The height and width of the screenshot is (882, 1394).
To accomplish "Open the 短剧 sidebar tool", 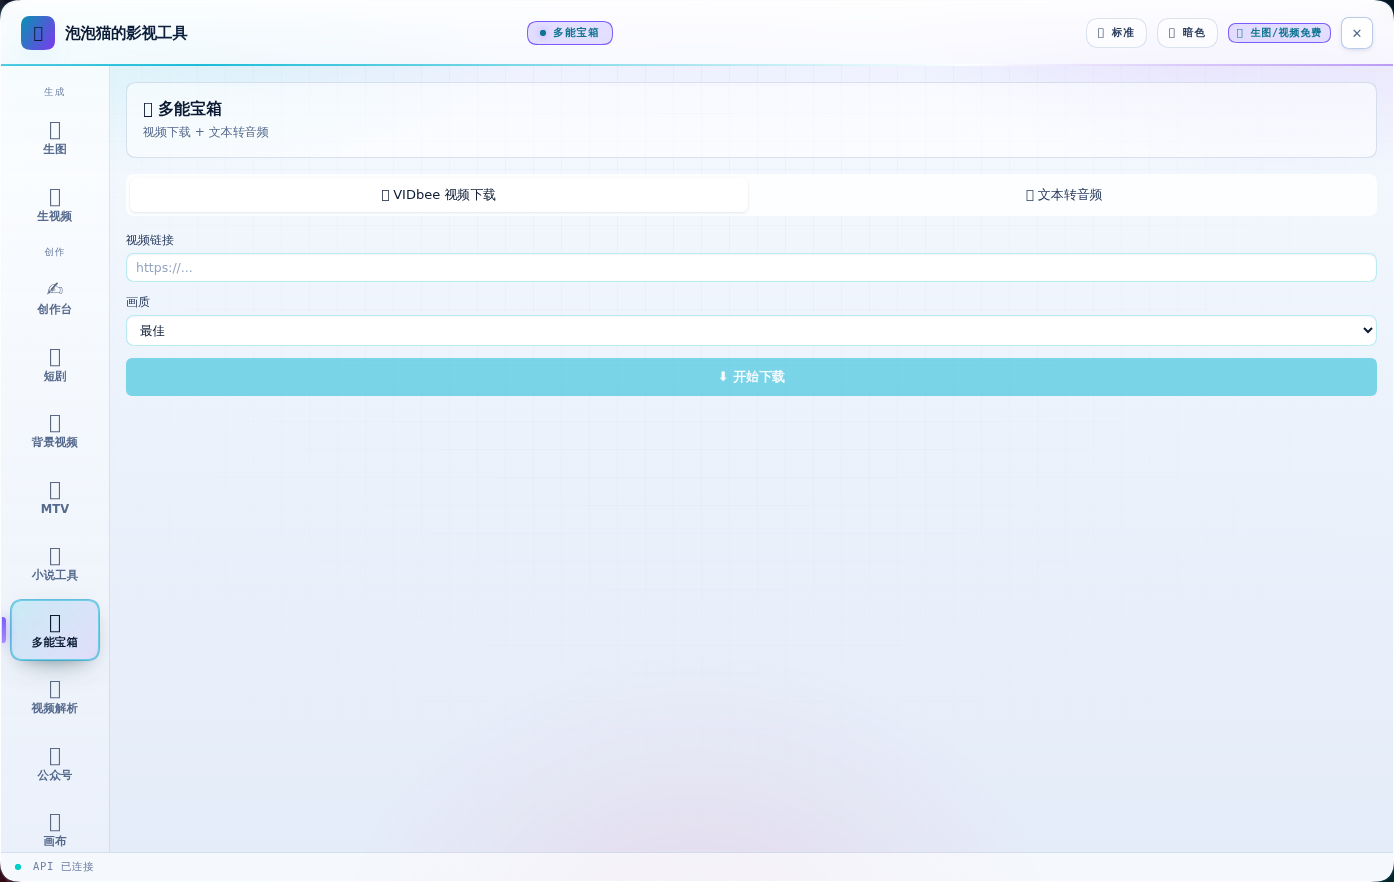I will coord(55,365).
